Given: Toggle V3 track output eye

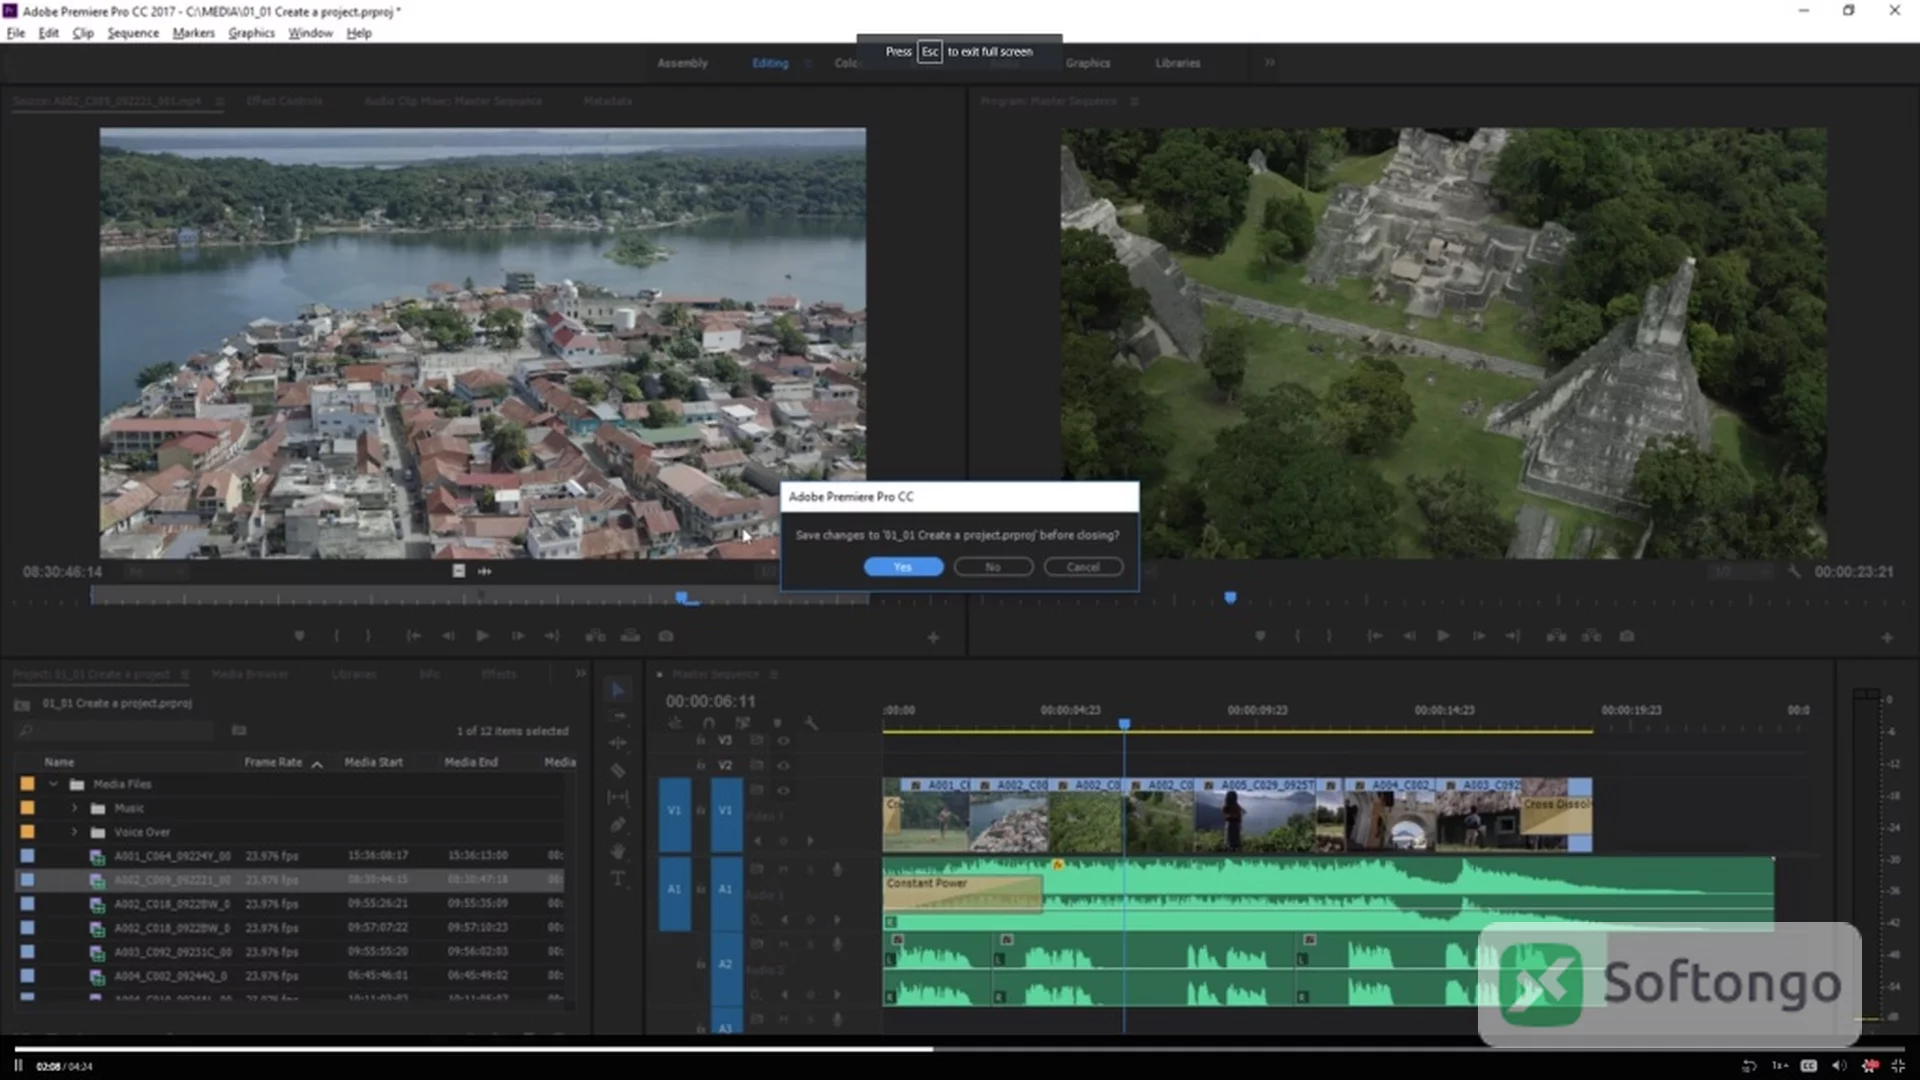Looking at the screenshot, I should [x=783, y=741].
